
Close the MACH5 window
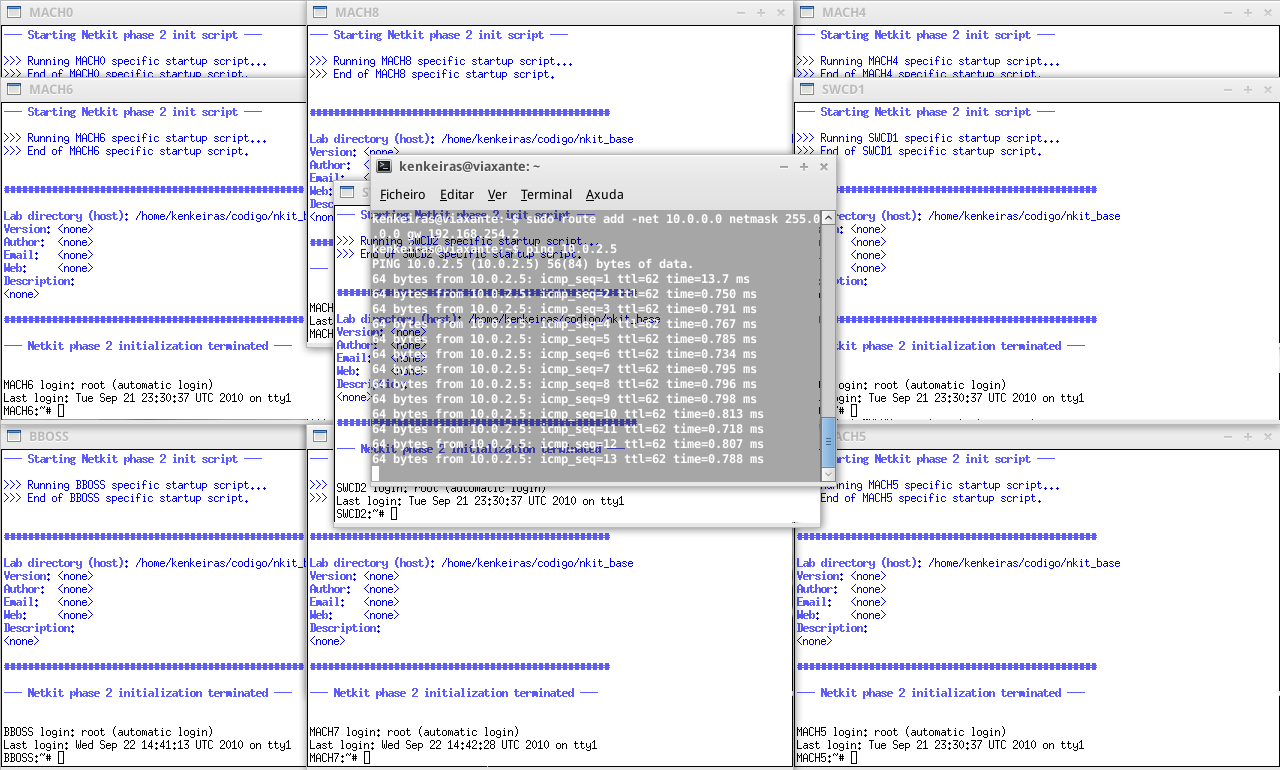pyautogui.click(x=1268, y=436)
